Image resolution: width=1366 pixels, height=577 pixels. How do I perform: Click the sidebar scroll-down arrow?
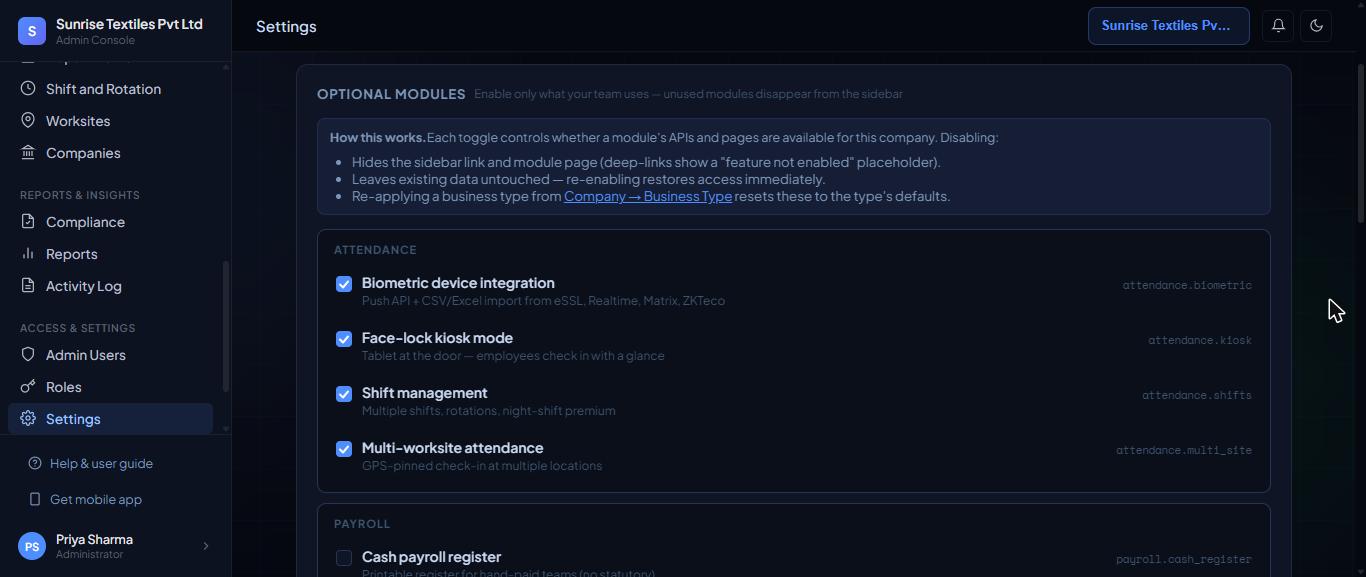click(x=226, y=429)
